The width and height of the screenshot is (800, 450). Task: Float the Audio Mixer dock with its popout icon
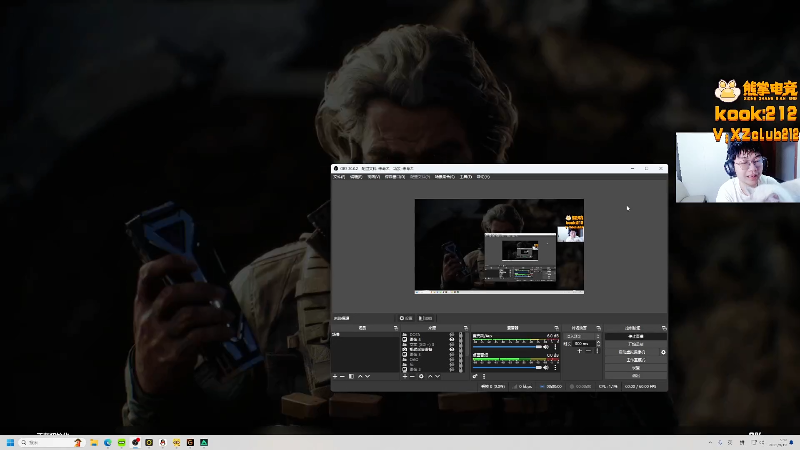557,328
